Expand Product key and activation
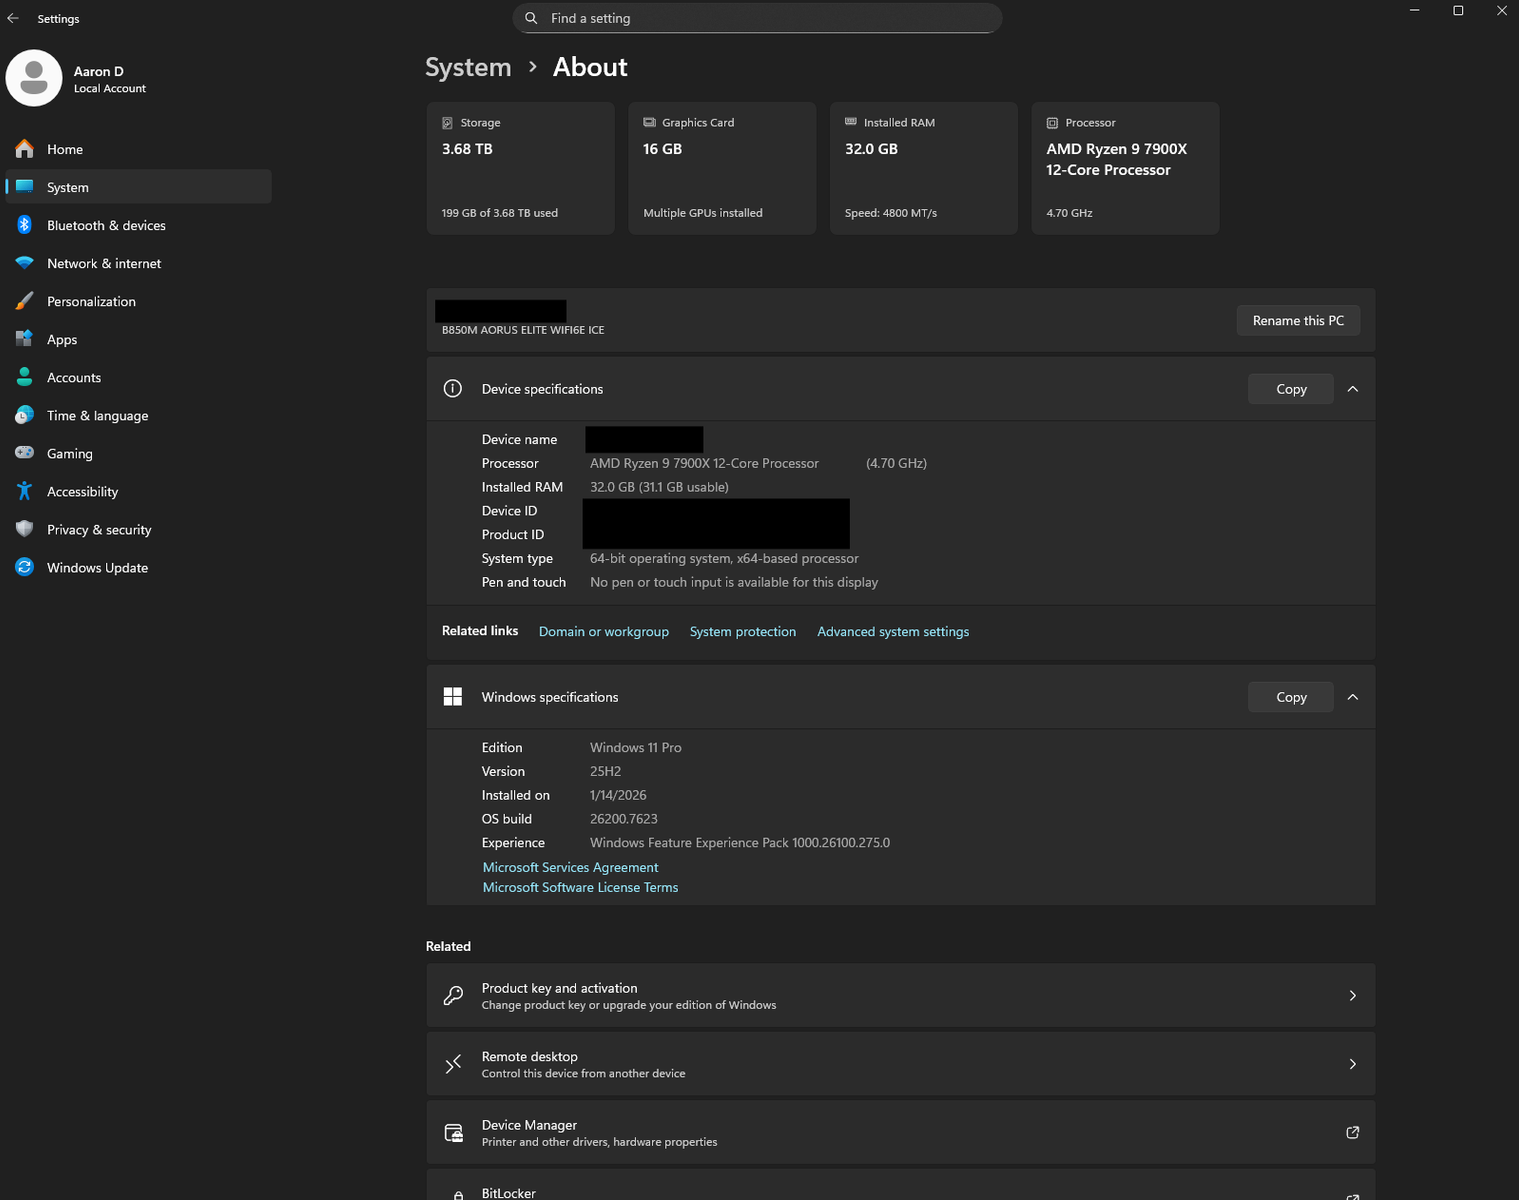The width and height of the screenshot is (1519, 1200). pyautogui.click(x=900, y=995)
